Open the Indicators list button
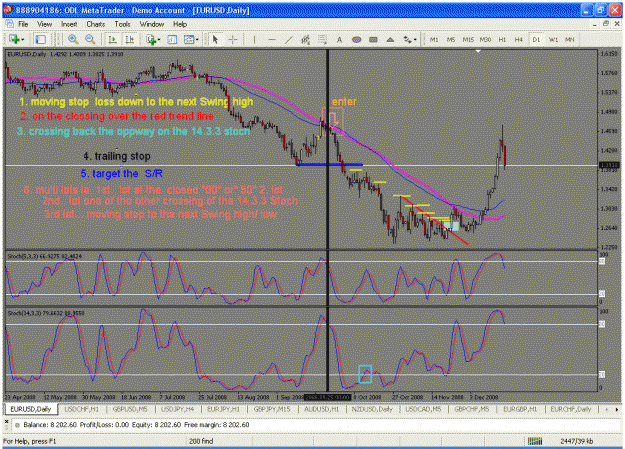625x449 pixels. 151,39
